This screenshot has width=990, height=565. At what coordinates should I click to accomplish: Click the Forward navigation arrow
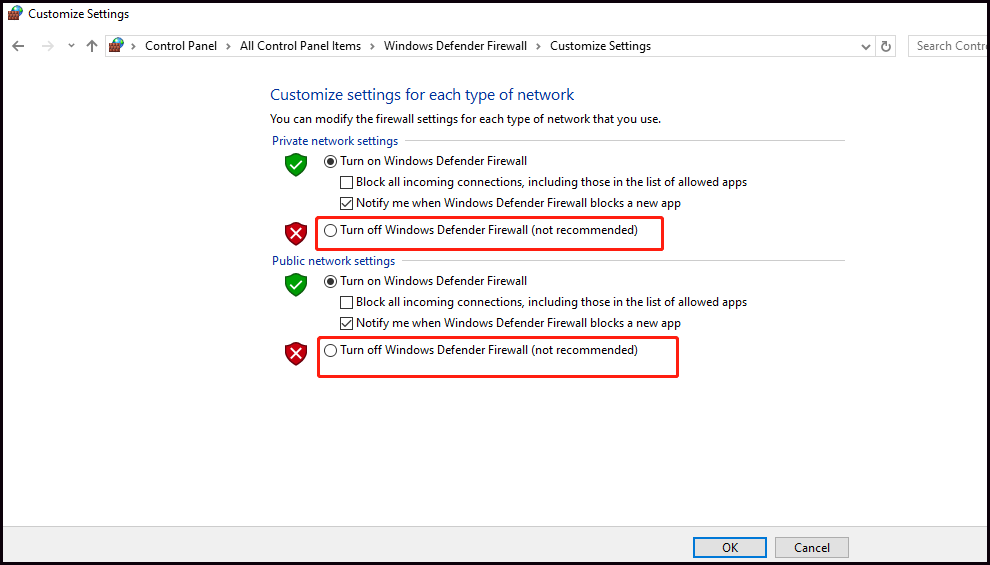tap(47, 46)
